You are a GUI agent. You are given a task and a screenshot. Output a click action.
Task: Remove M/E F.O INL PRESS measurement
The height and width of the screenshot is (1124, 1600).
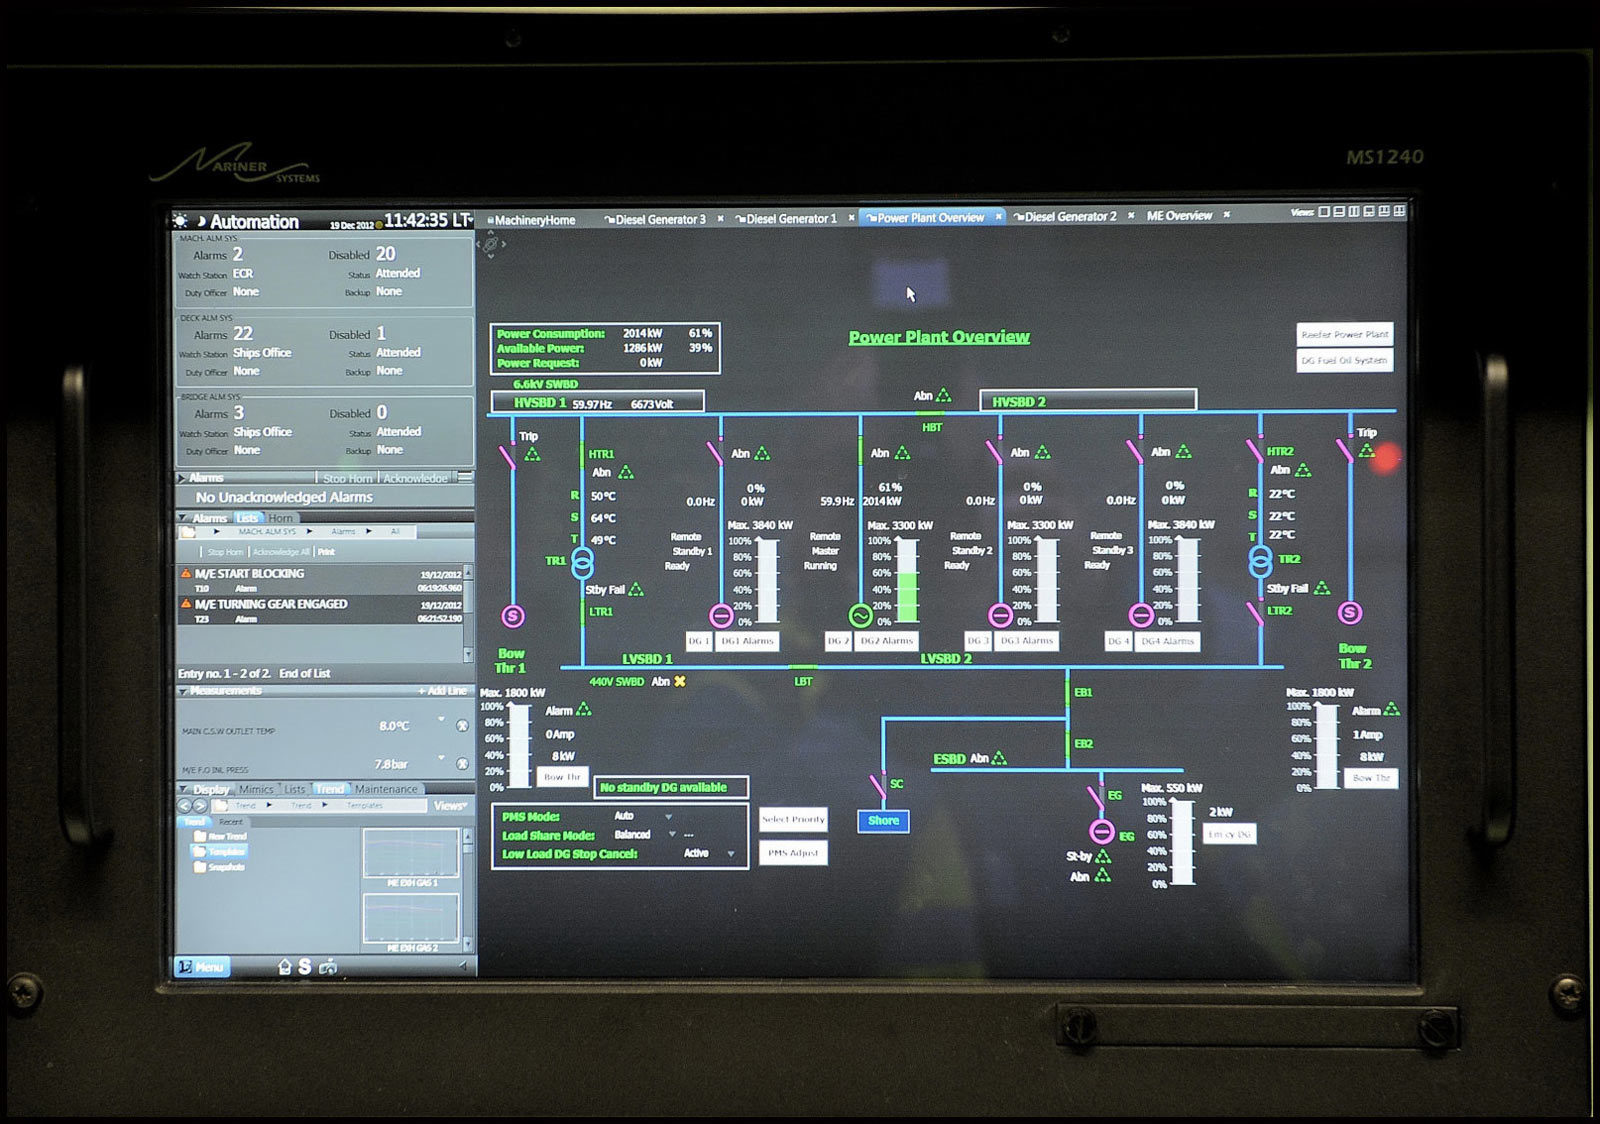pos(462,764)
